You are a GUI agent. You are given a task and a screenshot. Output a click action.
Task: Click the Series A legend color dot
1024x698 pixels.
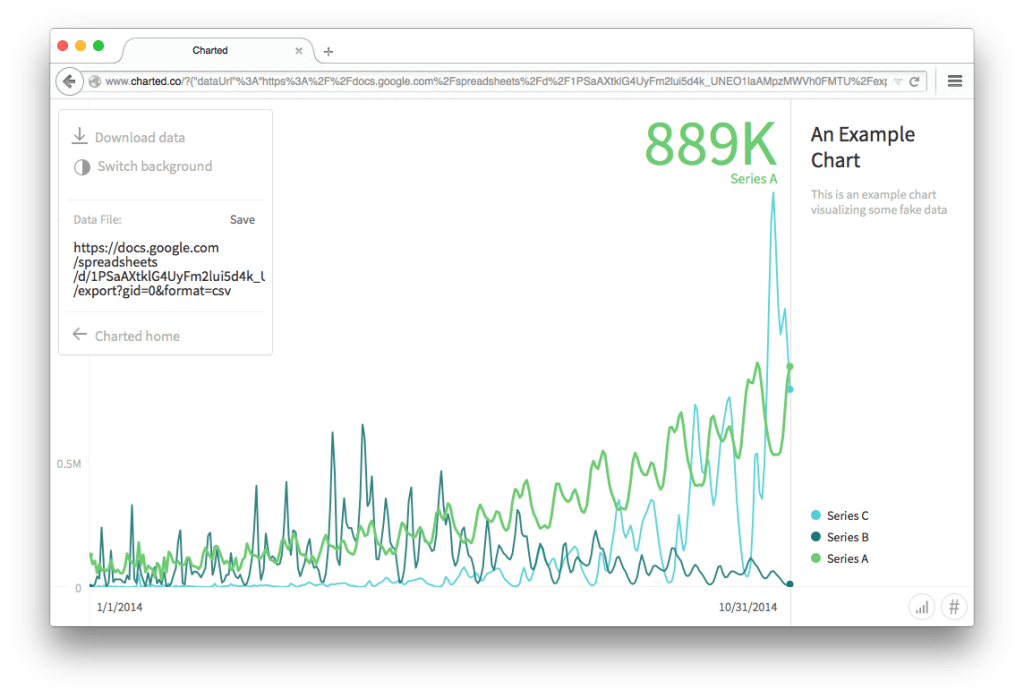click(x=816, y=558)
